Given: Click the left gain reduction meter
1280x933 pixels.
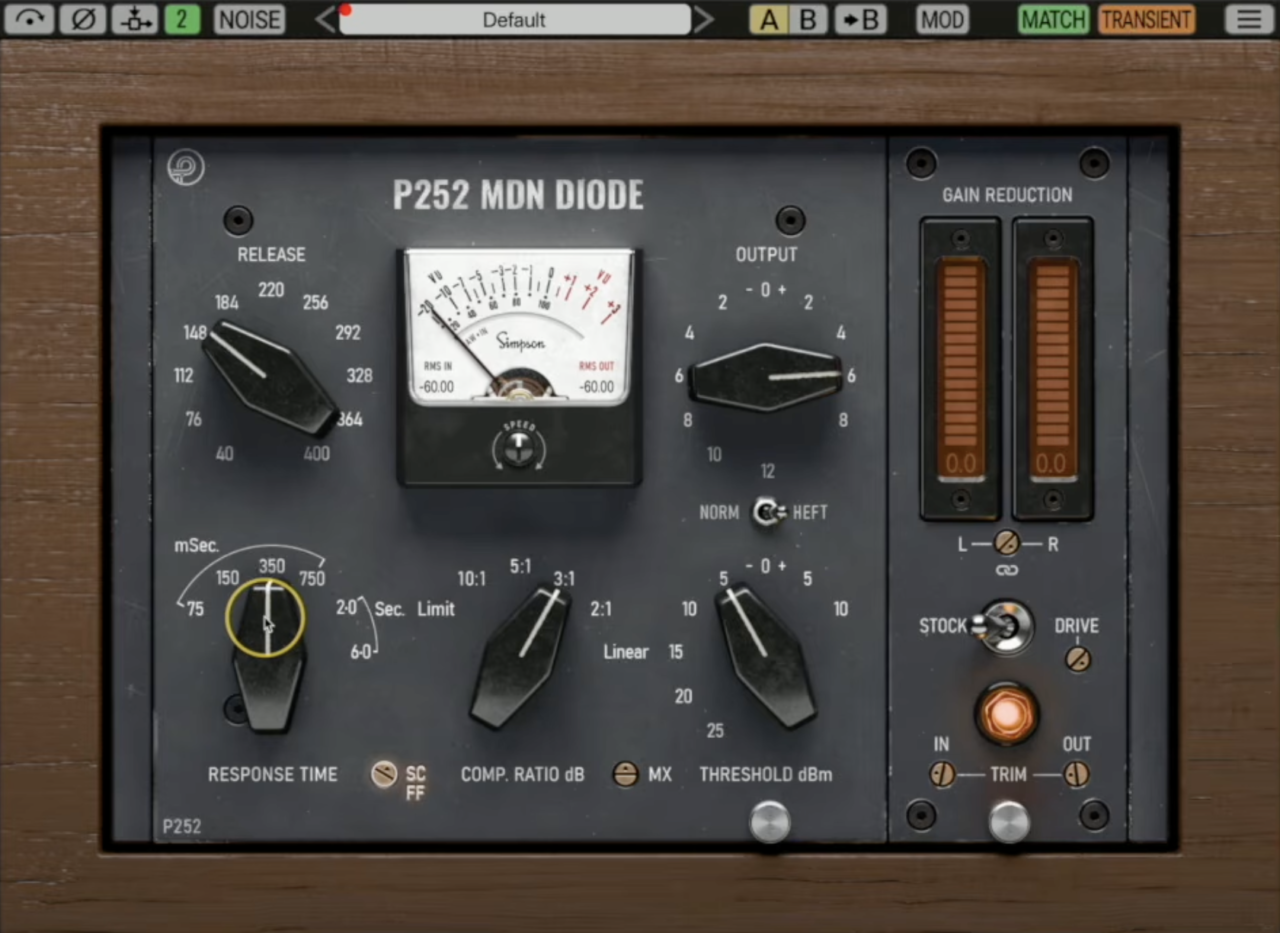Looking at the screenshot, I should (960, 368).
